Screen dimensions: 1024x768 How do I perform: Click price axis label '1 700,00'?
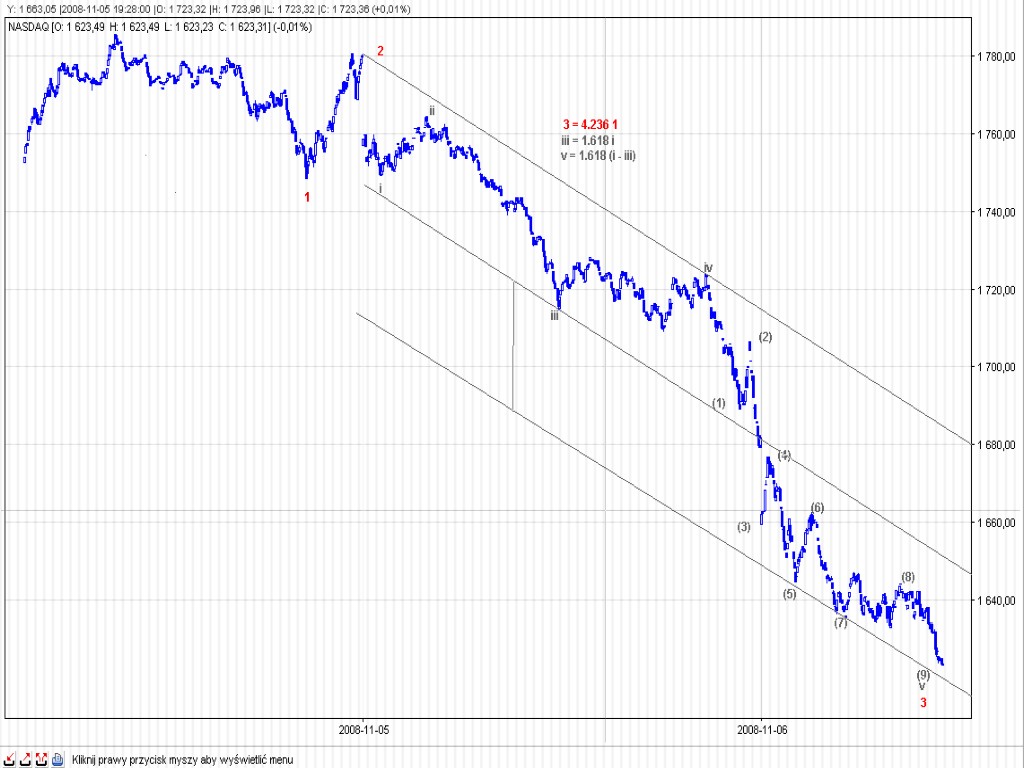pyautogui.click(x=997, y=367)
